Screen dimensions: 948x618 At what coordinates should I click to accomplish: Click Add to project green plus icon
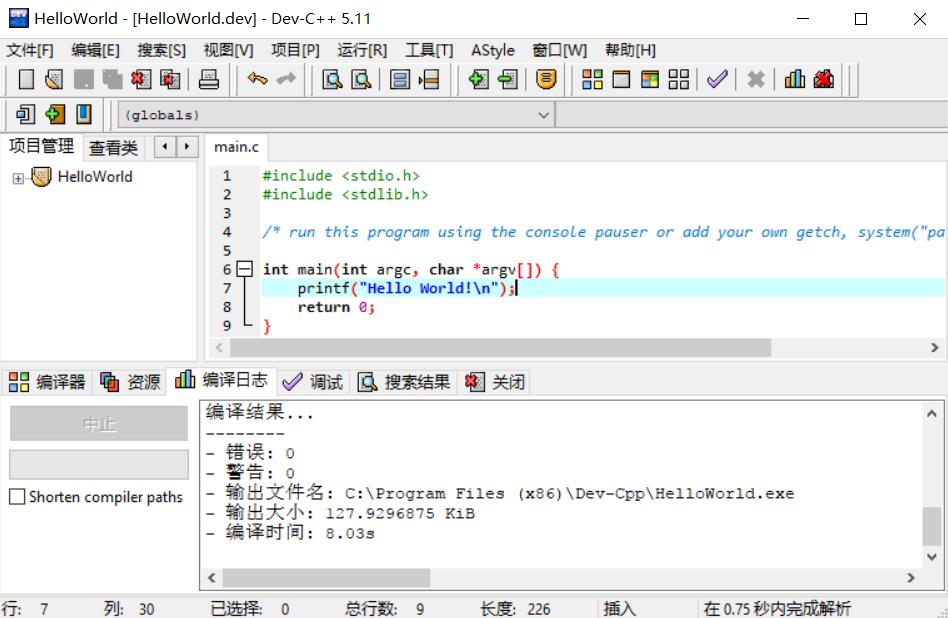(x=478, y=79)
